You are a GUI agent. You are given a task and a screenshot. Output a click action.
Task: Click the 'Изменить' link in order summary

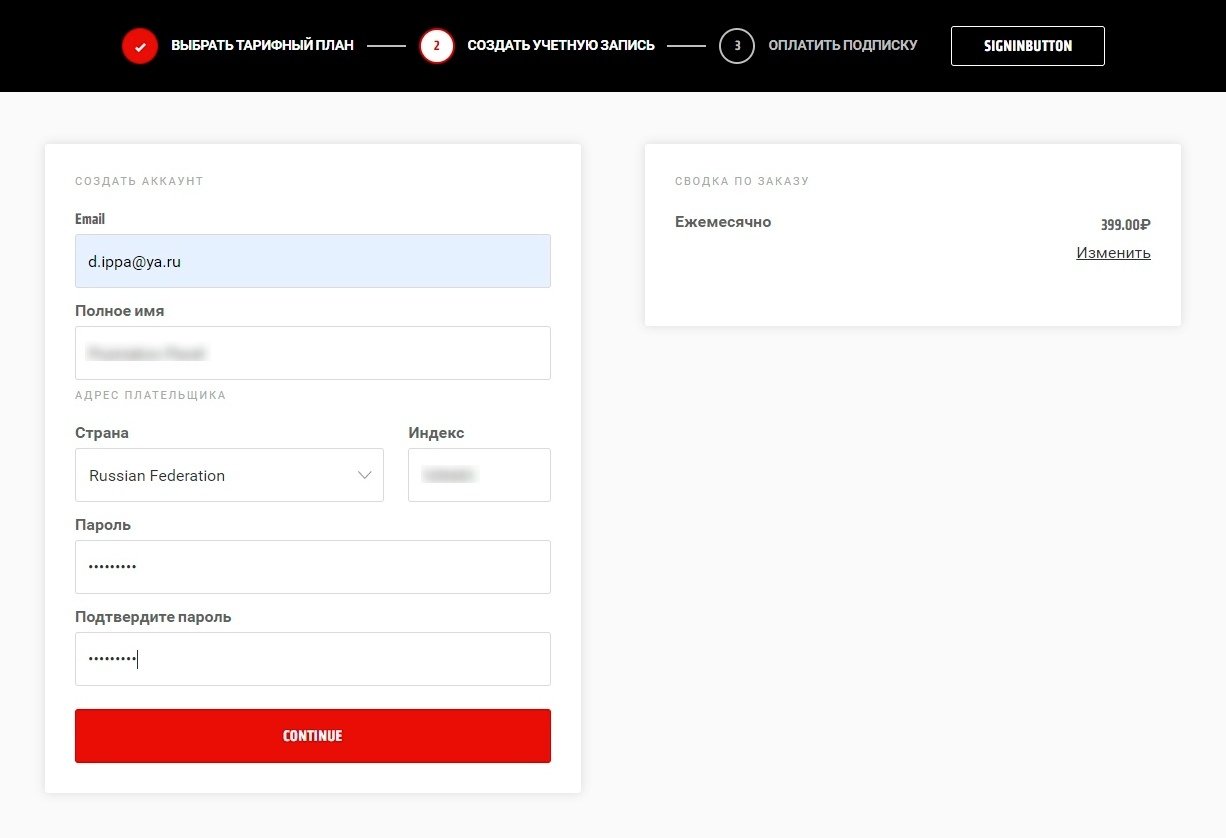pyautogui.click(x=1113, y=253)
